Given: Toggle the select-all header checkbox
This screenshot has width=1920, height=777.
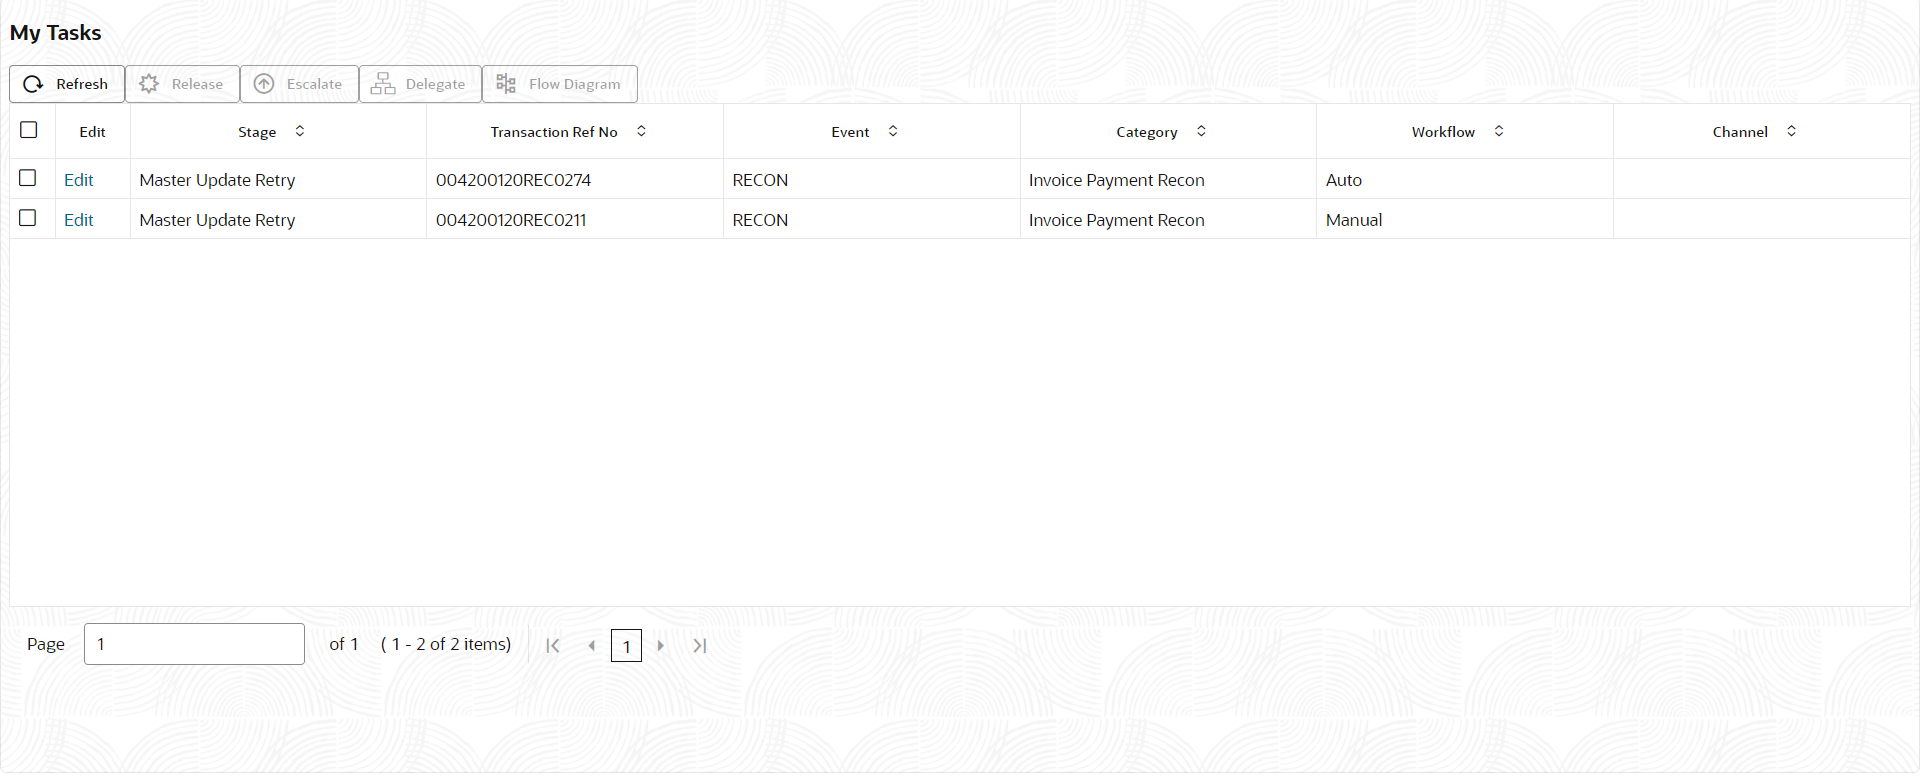Looking at the screenshot, I should click(x=29, y=130).
